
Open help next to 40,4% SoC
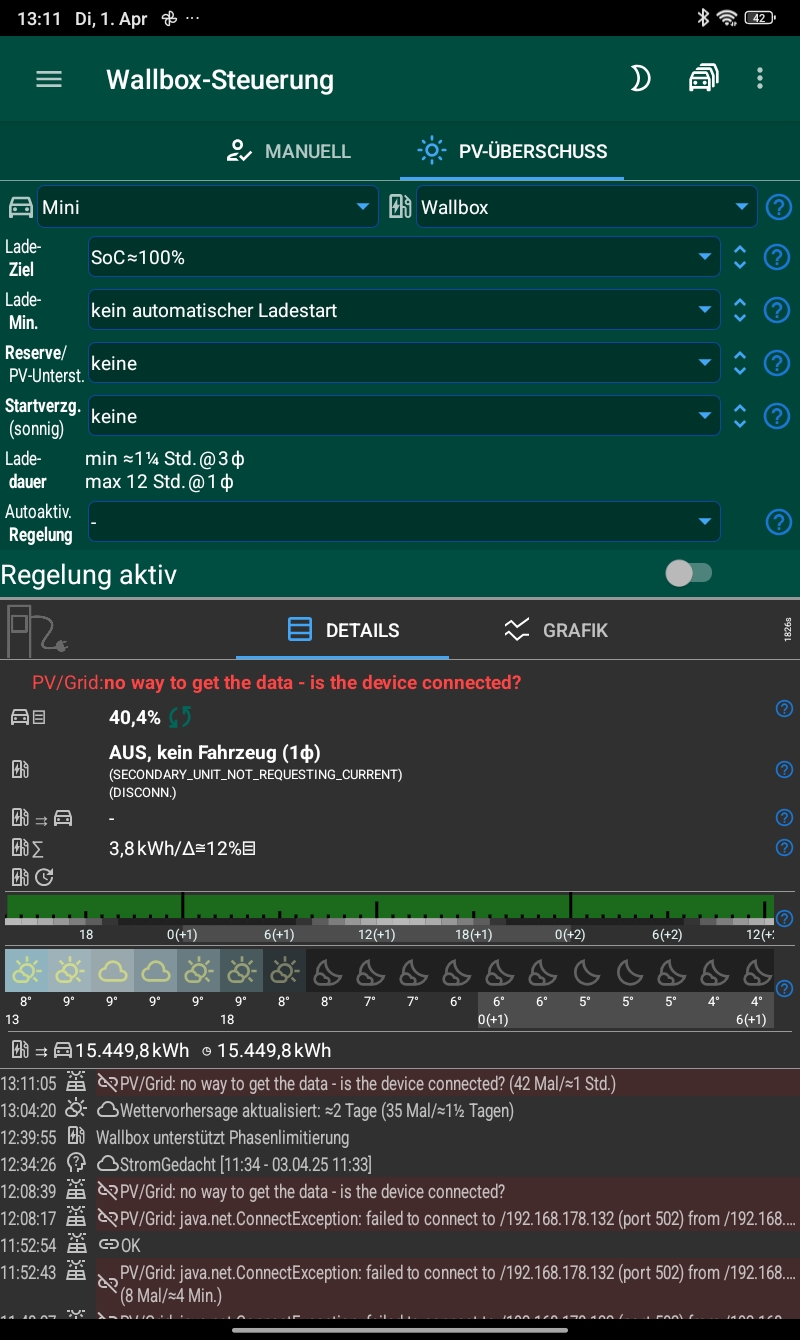point(785,709)
